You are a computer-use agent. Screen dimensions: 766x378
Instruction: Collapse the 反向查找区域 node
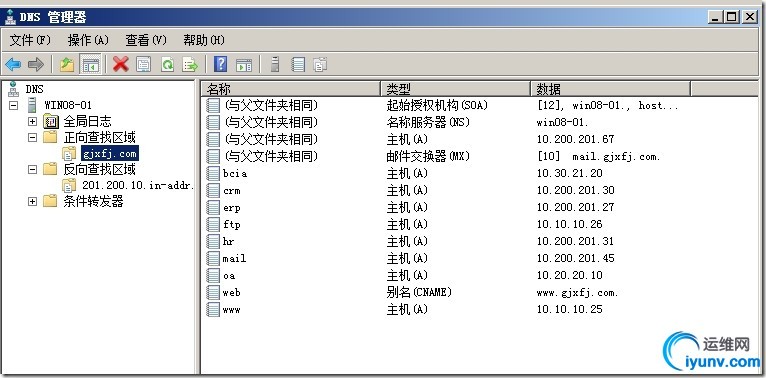coord(32,169)
